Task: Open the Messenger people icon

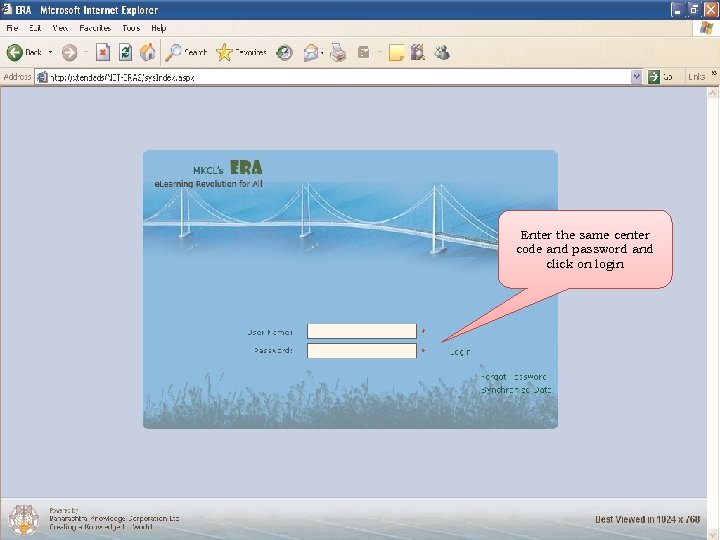Action: tap(442, 52)
